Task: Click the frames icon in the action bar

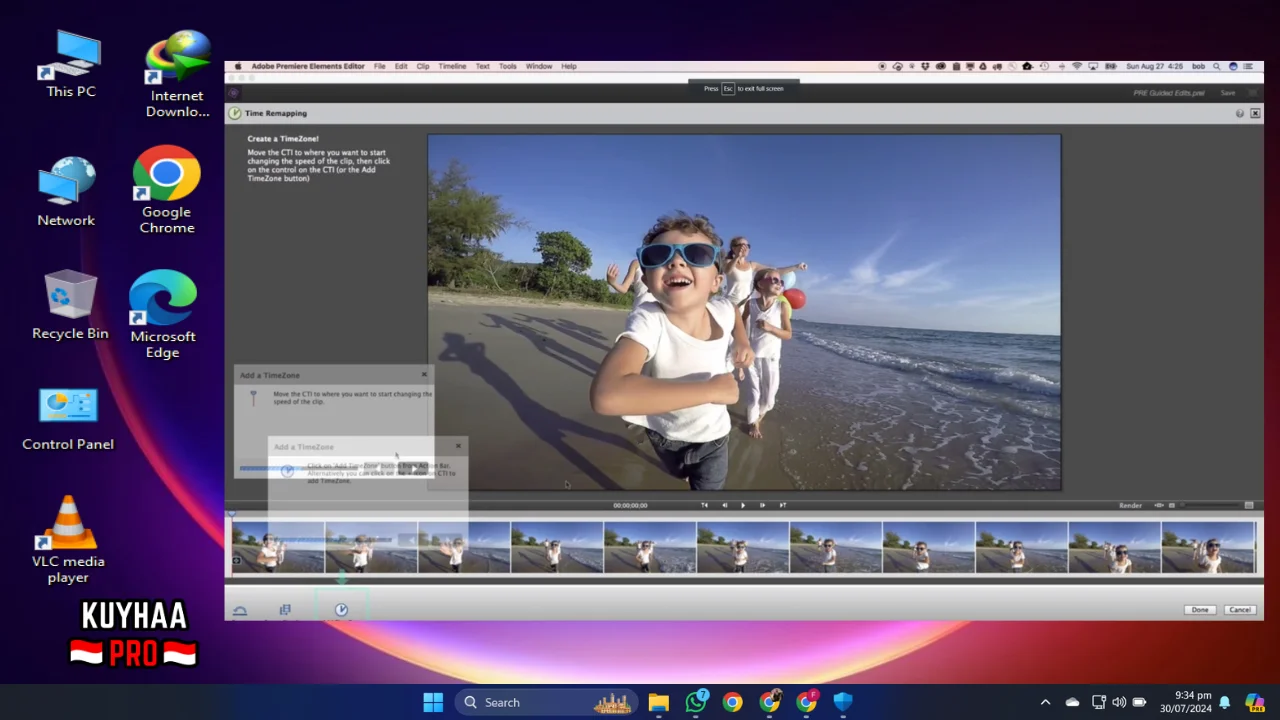Action: coord(285,609)
